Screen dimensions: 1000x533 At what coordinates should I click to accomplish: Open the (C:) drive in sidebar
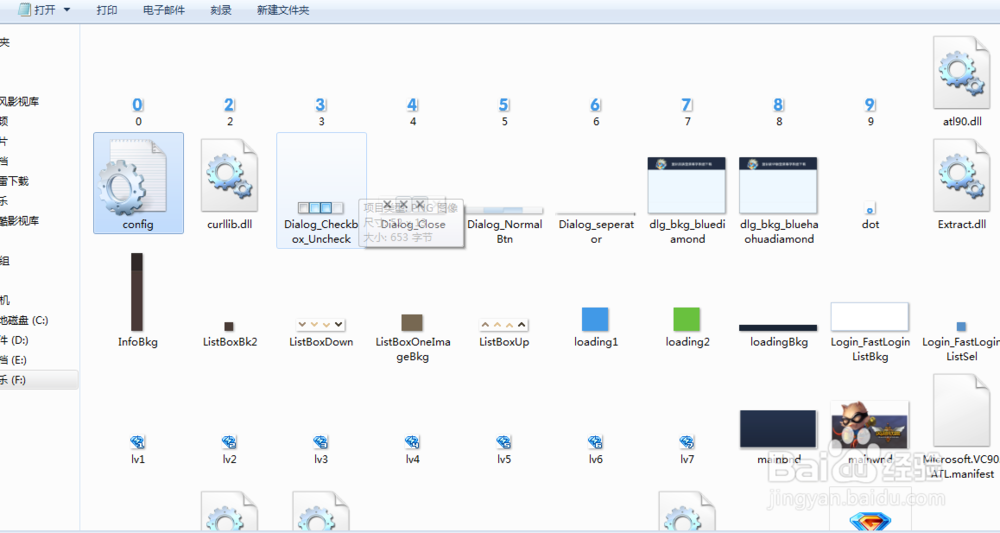pyautogui.click(x=24, y=320)
